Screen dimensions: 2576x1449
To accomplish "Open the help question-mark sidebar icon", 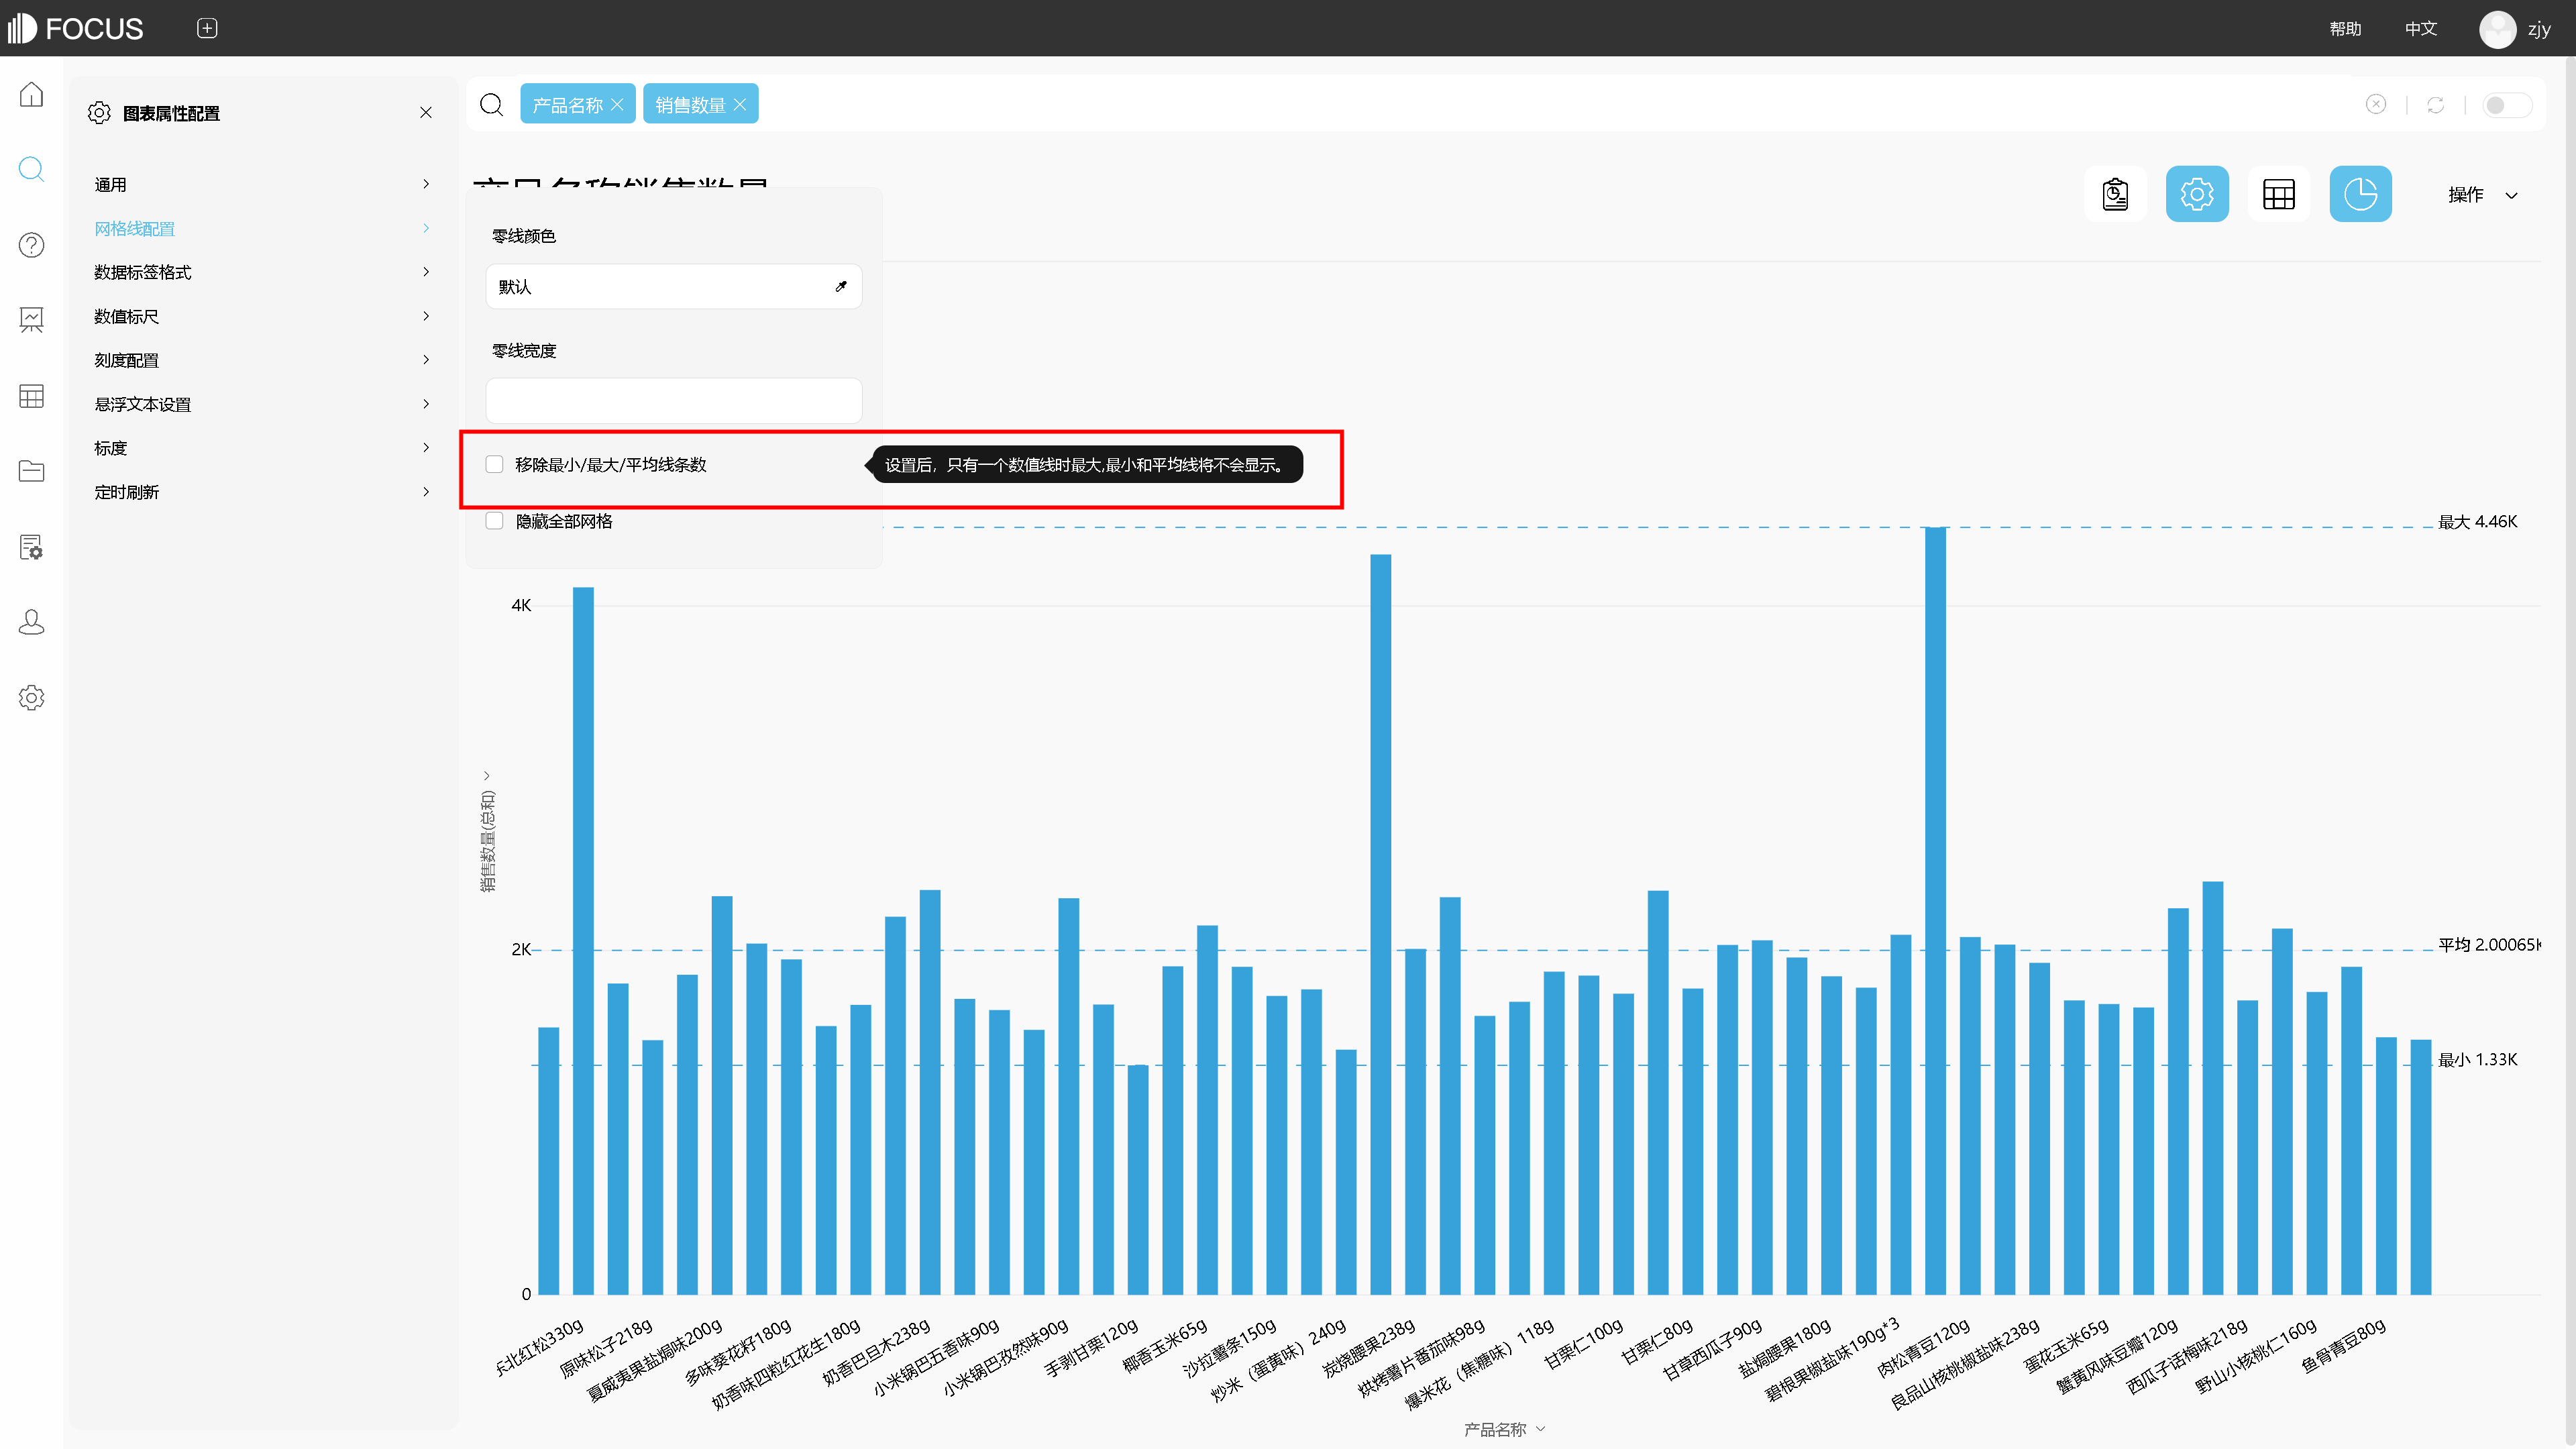I will point(31,245).
